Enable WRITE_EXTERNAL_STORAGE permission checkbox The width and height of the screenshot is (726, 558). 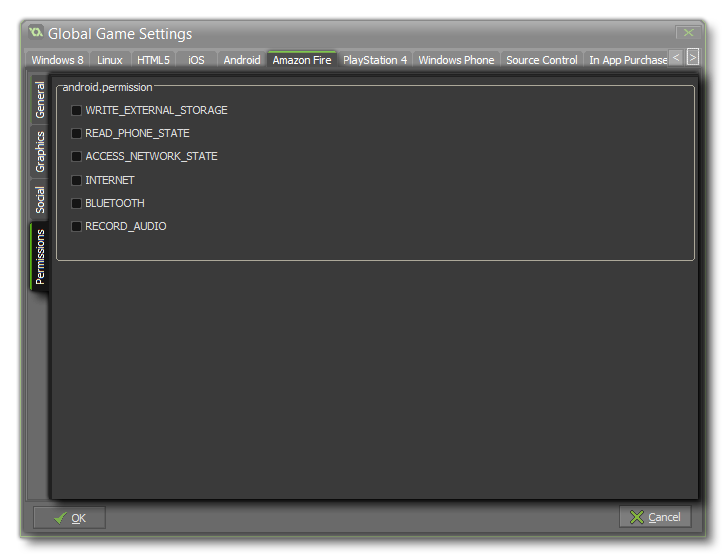pyautogui.click(x=76, y=111)
